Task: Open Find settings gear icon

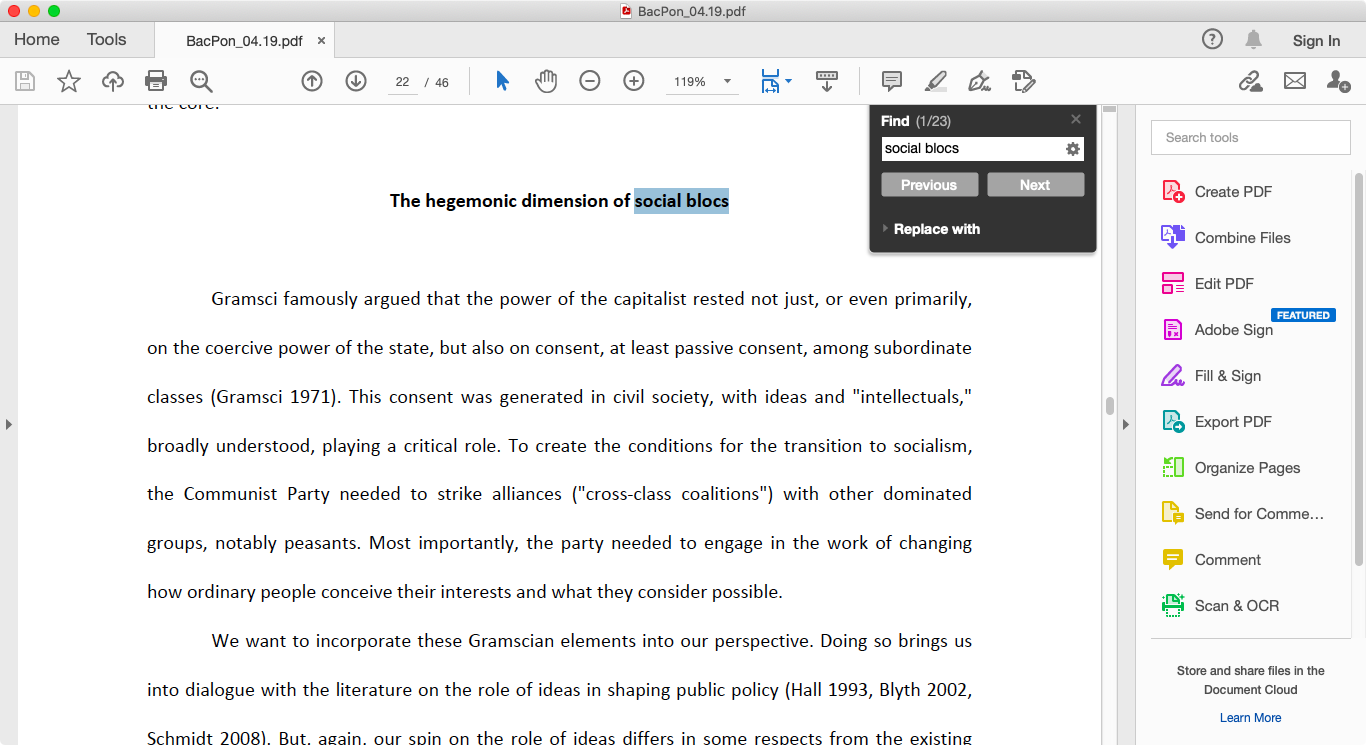Action: point(1073,149)
